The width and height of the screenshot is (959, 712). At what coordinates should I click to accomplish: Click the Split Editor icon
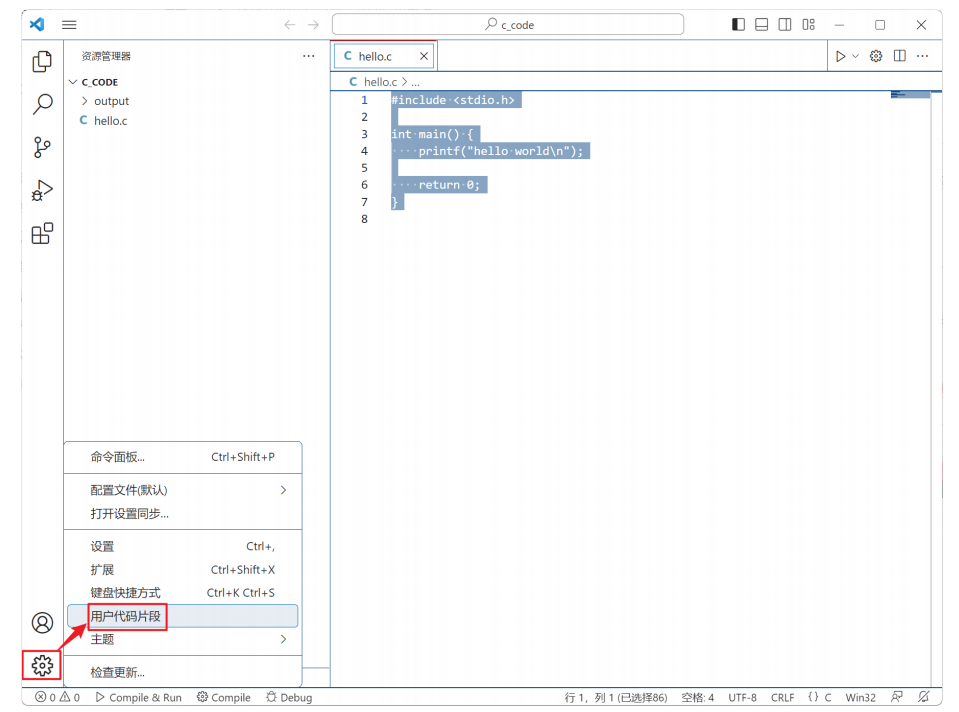900,56
